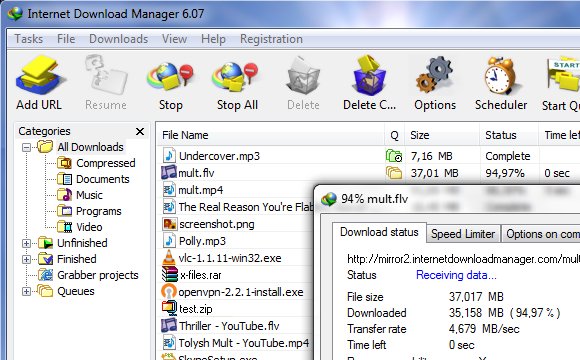
Task: Select the Finished label in categories tree
Action: coord(77,259)
